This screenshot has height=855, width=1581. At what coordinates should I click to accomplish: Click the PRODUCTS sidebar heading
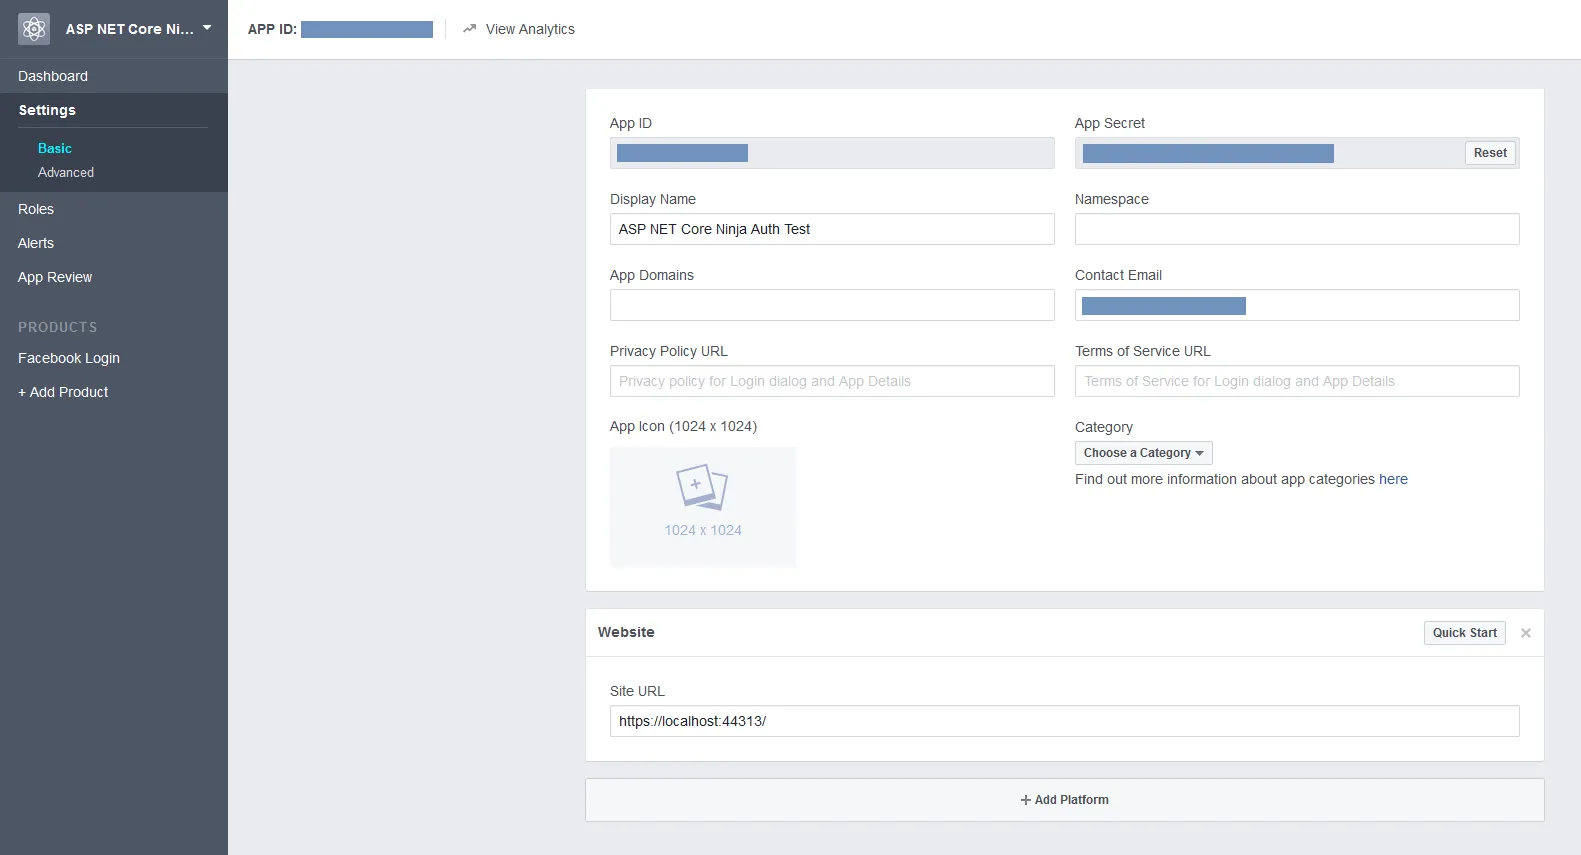click(58, 327)
